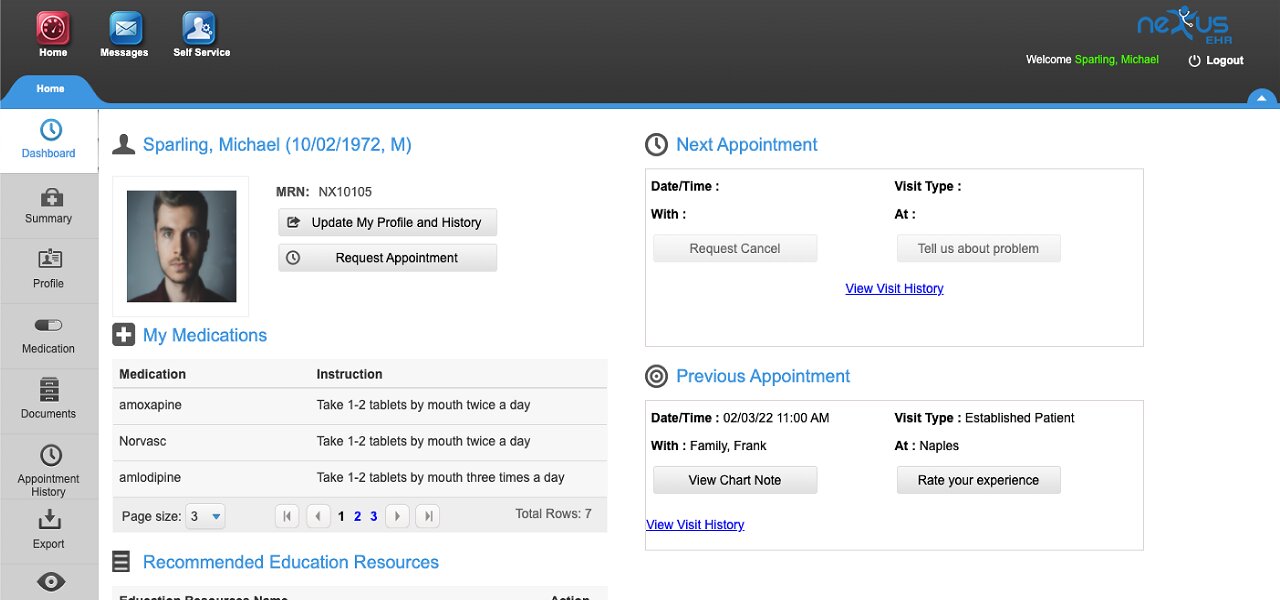Go to Profile in the sidebar
The height and width of the screenshot is (600, 1280).
coord(50,260)
